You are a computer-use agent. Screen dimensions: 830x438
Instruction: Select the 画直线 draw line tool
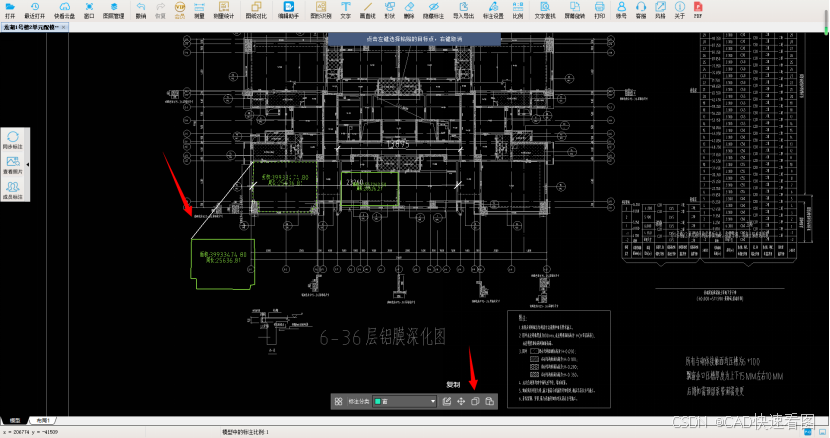pyautogui.click(x=367, y=10)
